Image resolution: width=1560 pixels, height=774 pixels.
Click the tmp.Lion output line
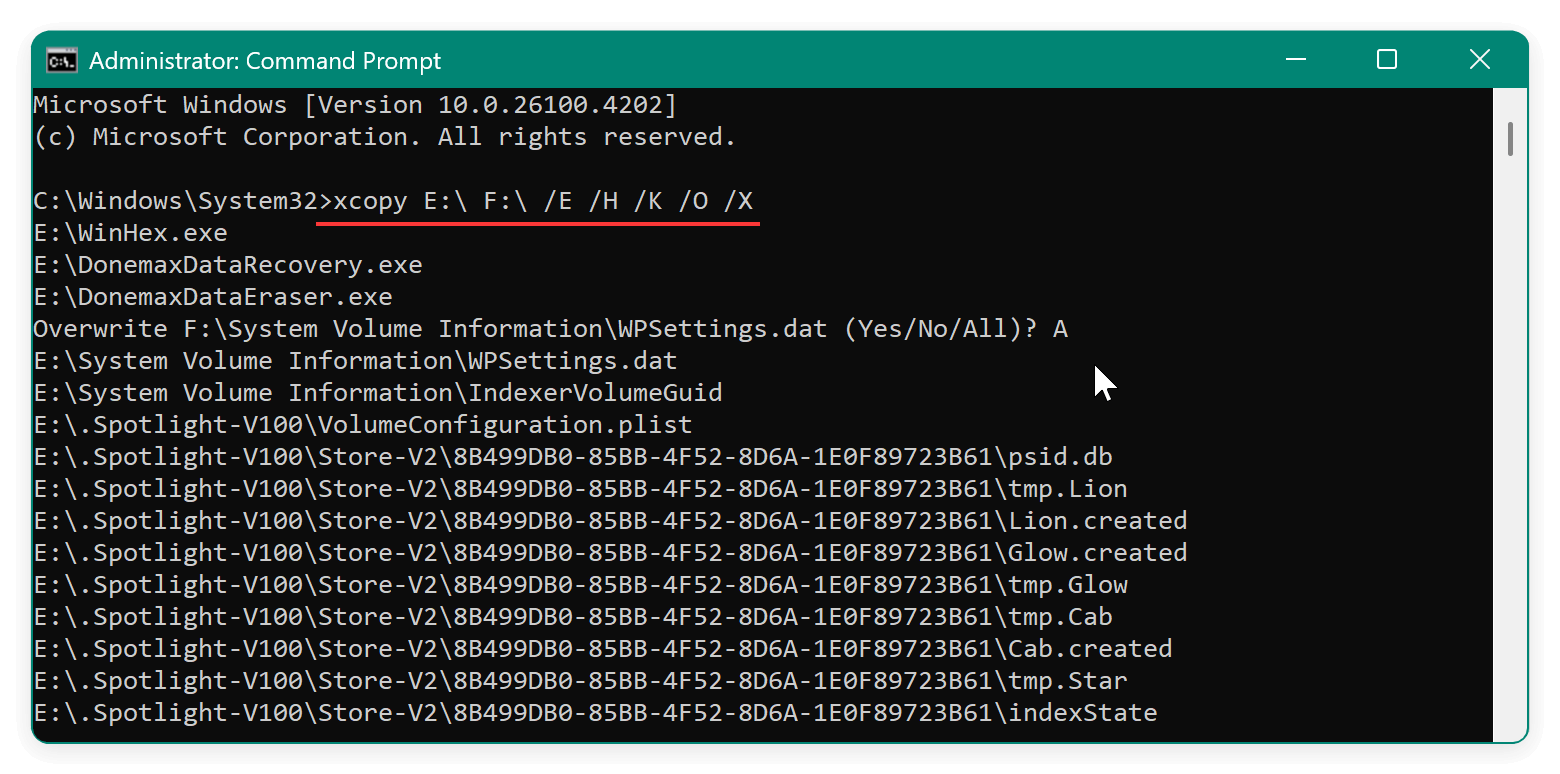pos(580,488)
